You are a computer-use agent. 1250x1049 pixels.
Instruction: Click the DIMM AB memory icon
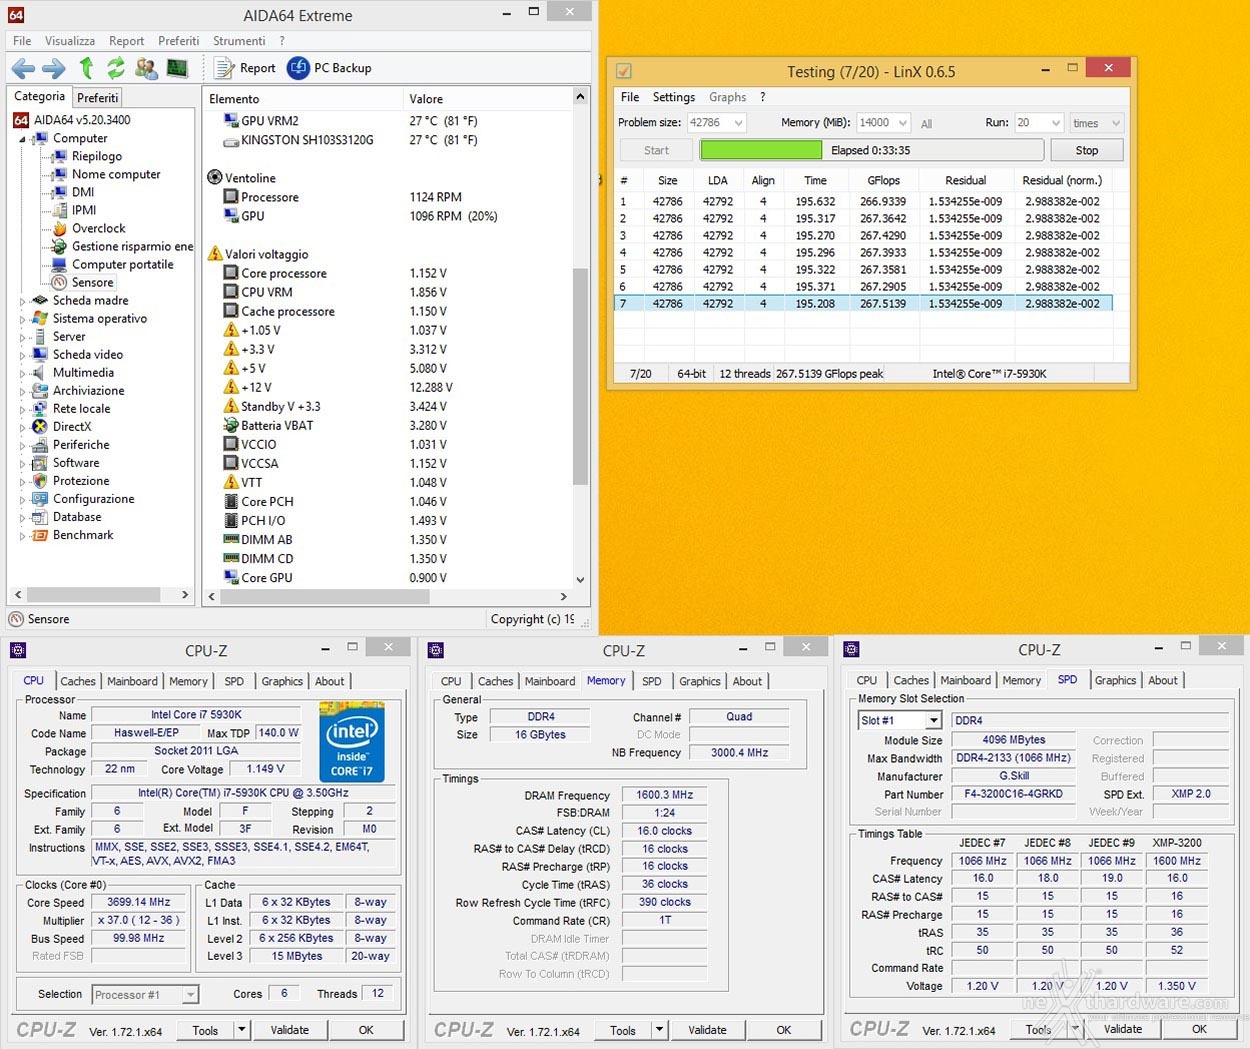tap(231, 539)
